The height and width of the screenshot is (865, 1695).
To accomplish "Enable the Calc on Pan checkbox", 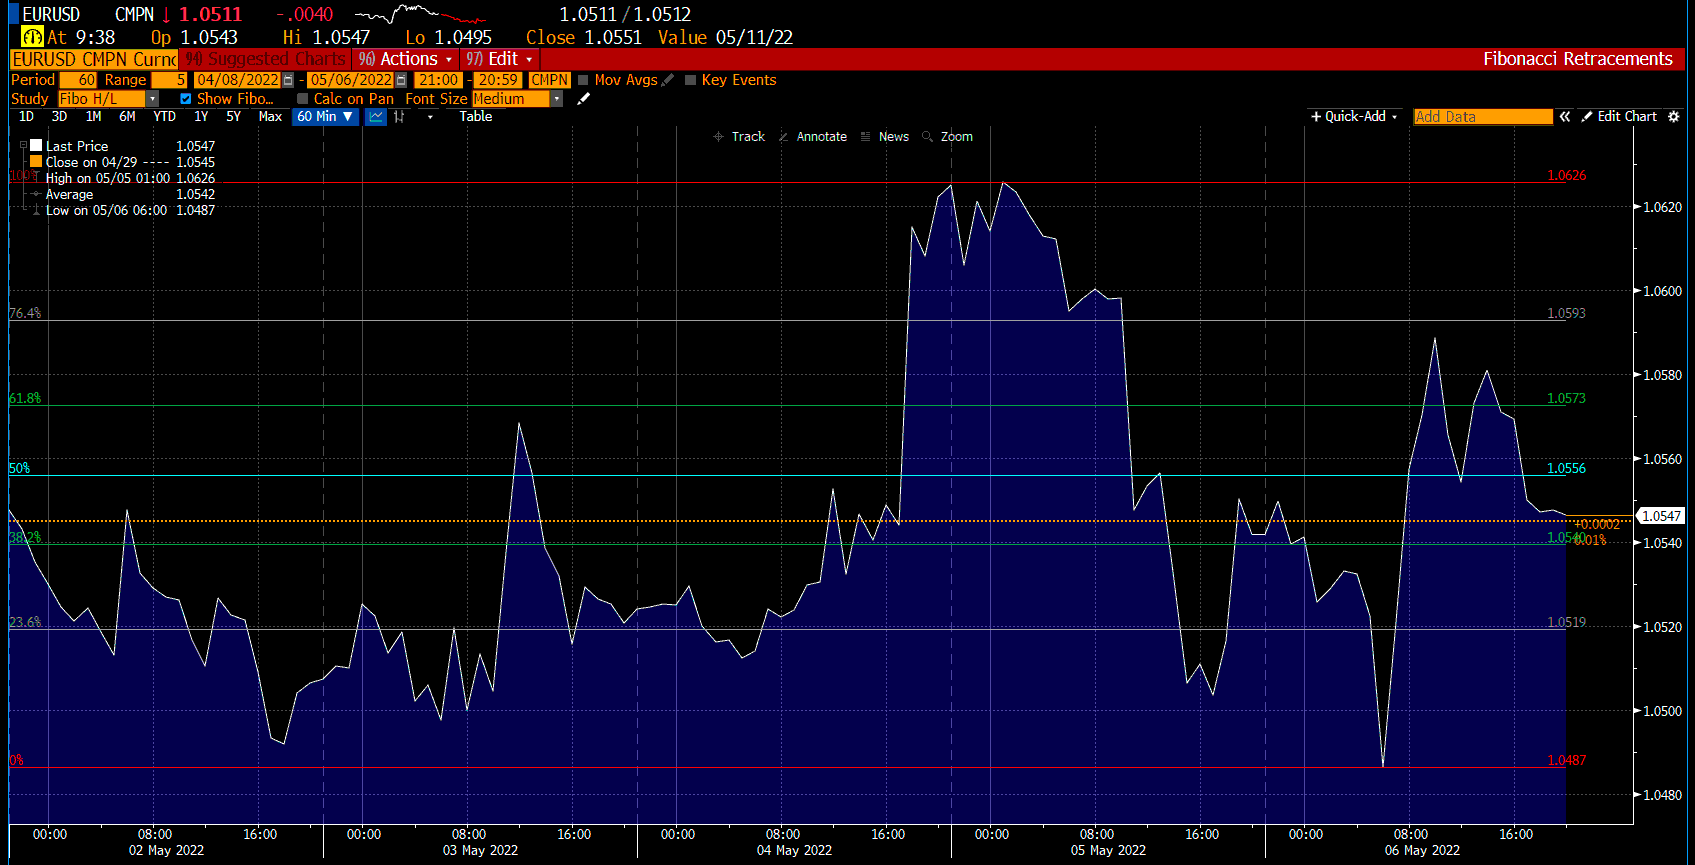I will (303, 99).
